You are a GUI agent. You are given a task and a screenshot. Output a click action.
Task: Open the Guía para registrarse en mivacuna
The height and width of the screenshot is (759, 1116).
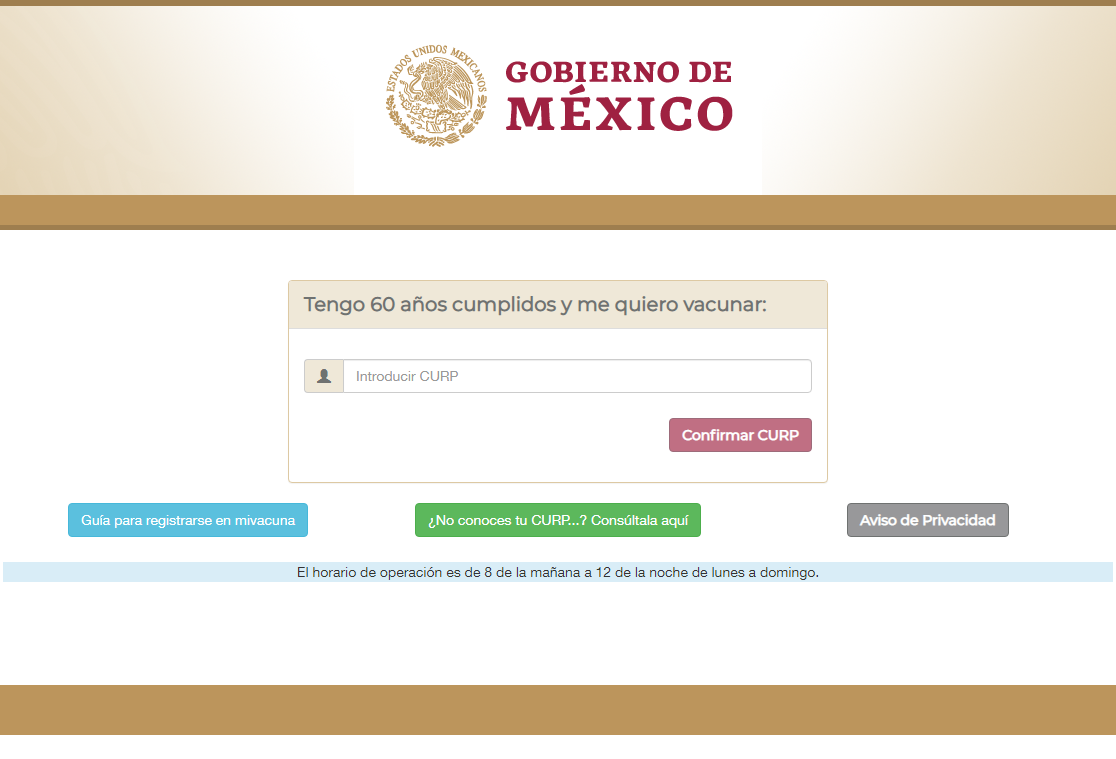click(x=188, y=520)
